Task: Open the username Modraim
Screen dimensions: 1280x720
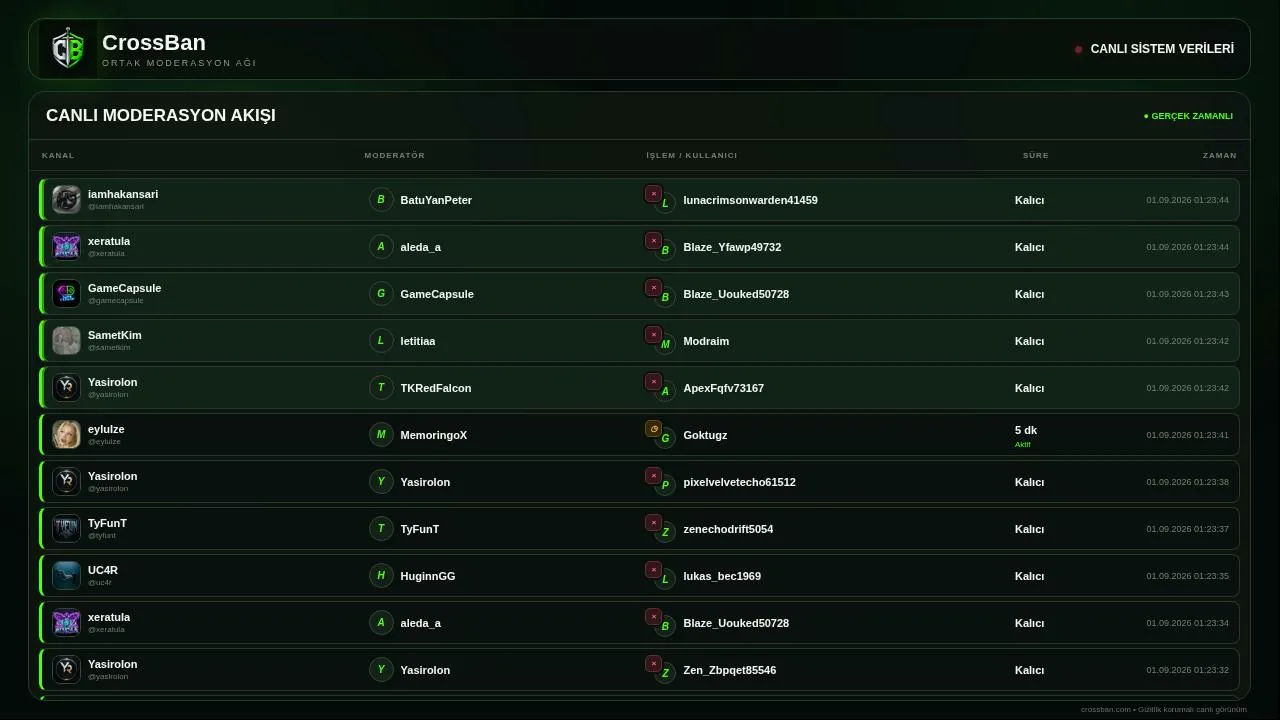Action: pos(706,341)
